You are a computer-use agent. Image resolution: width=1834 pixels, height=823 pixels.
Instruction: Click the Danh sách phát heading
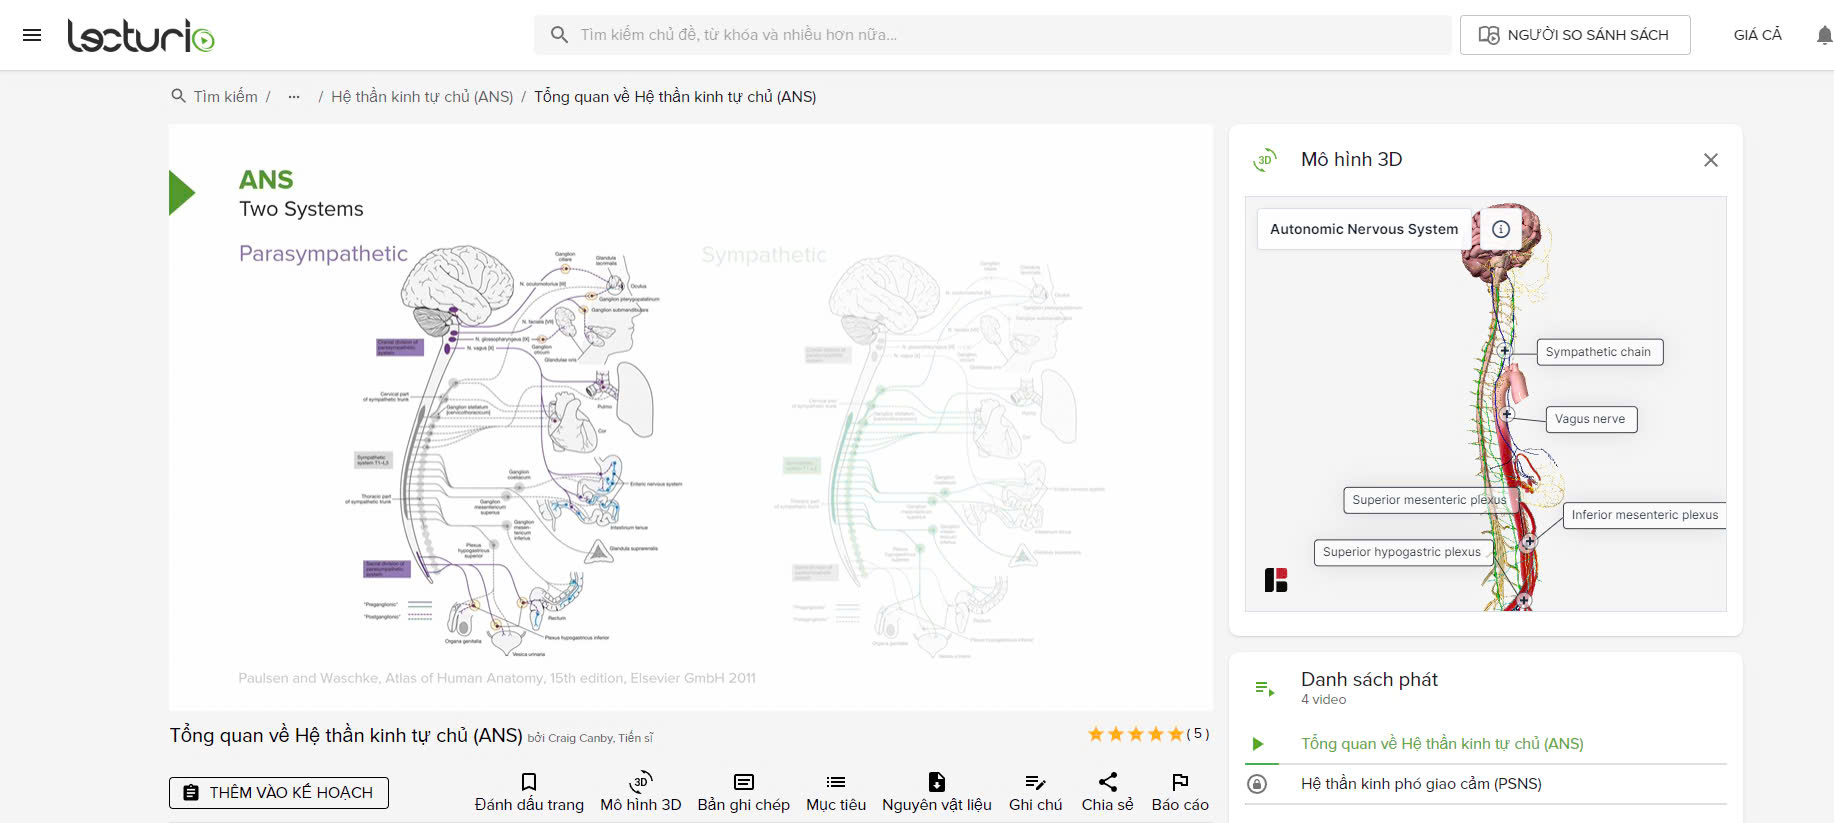[1369, 680]
